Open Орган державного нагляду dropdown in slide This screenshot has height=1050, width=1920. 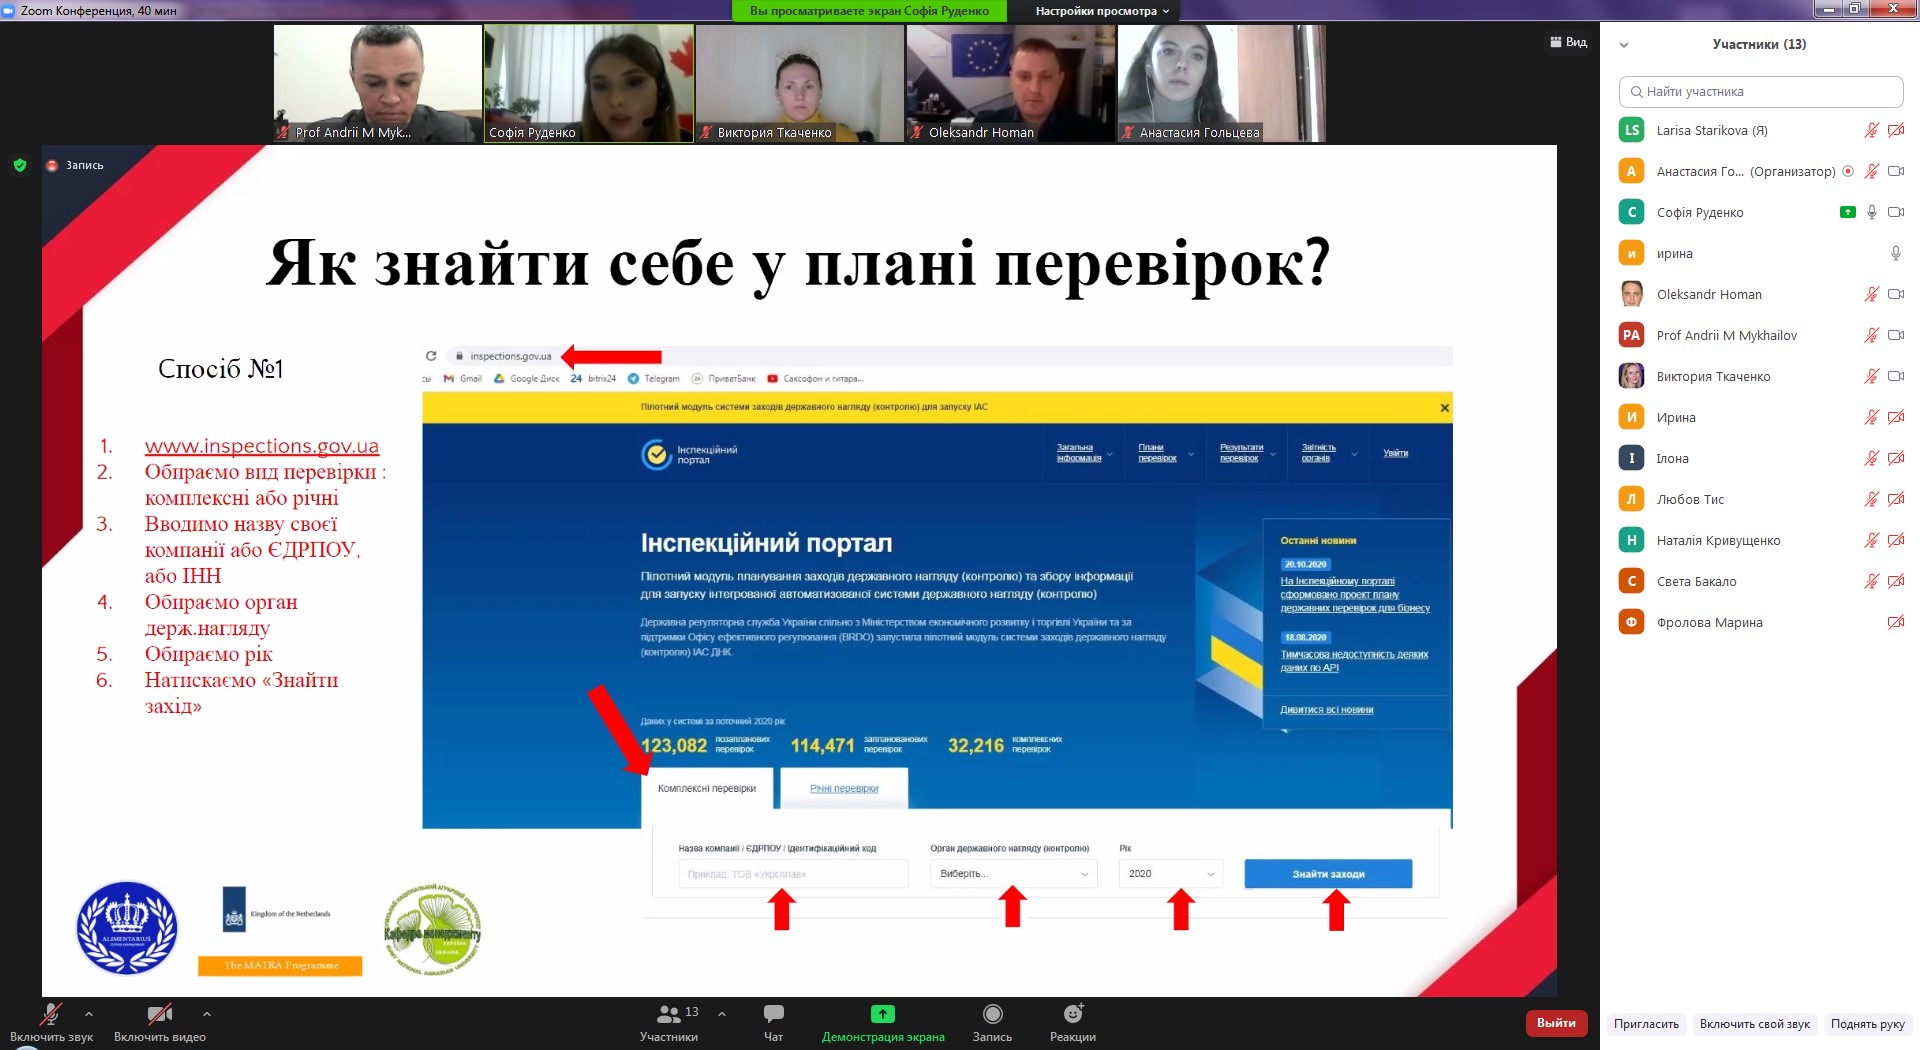point(1014,874)
